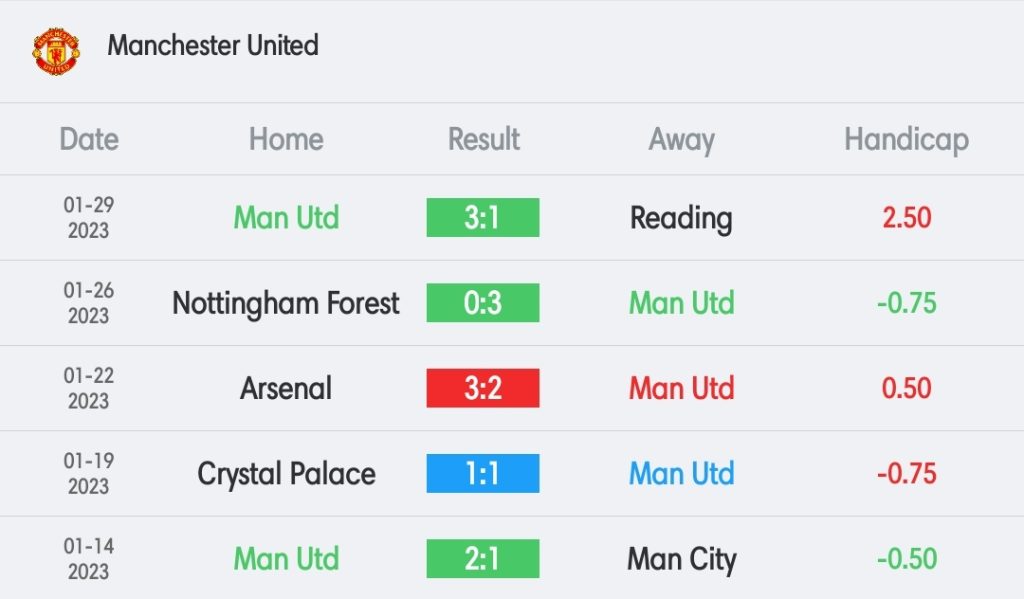The height and width of the screenshot is (599, 1024).
Task: Select the Away column header
Action: (x=681, y=140)
